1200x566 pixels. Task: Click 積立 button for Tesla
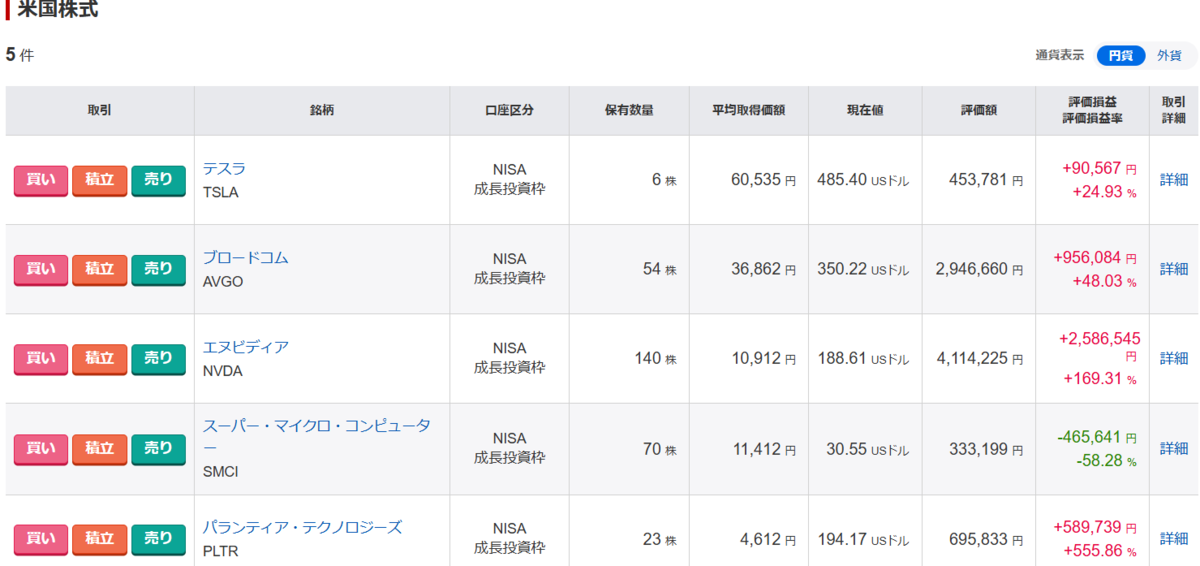tap(99, 180)
